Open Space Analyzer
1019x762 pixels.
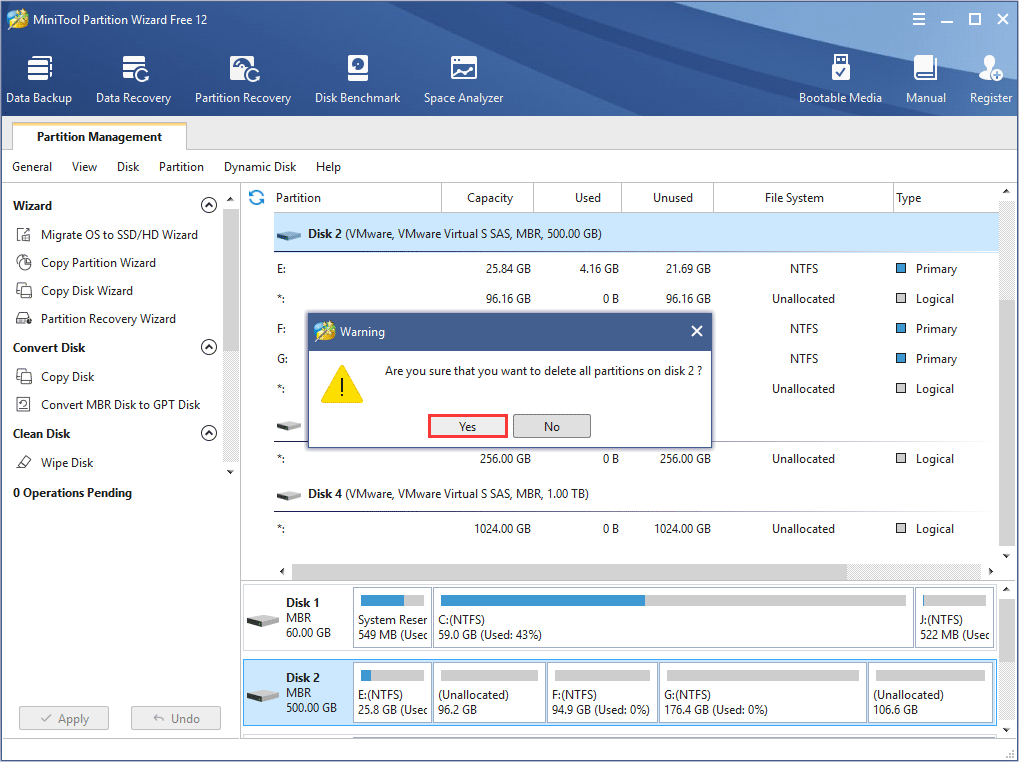[x=463, y=79]
